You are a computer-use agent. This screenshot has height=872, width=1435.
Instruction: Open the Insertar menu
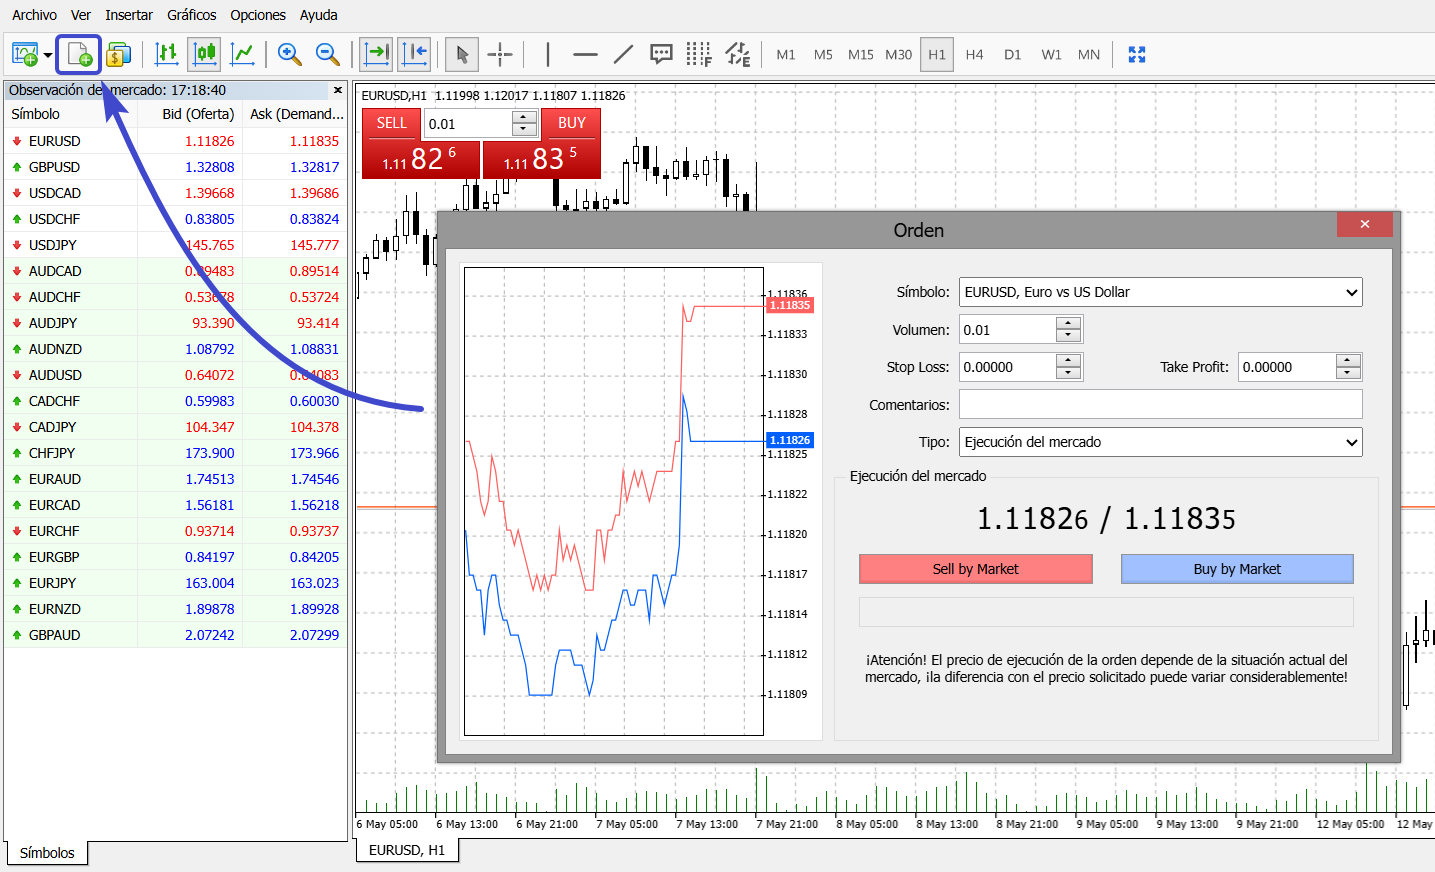[129, 15]
